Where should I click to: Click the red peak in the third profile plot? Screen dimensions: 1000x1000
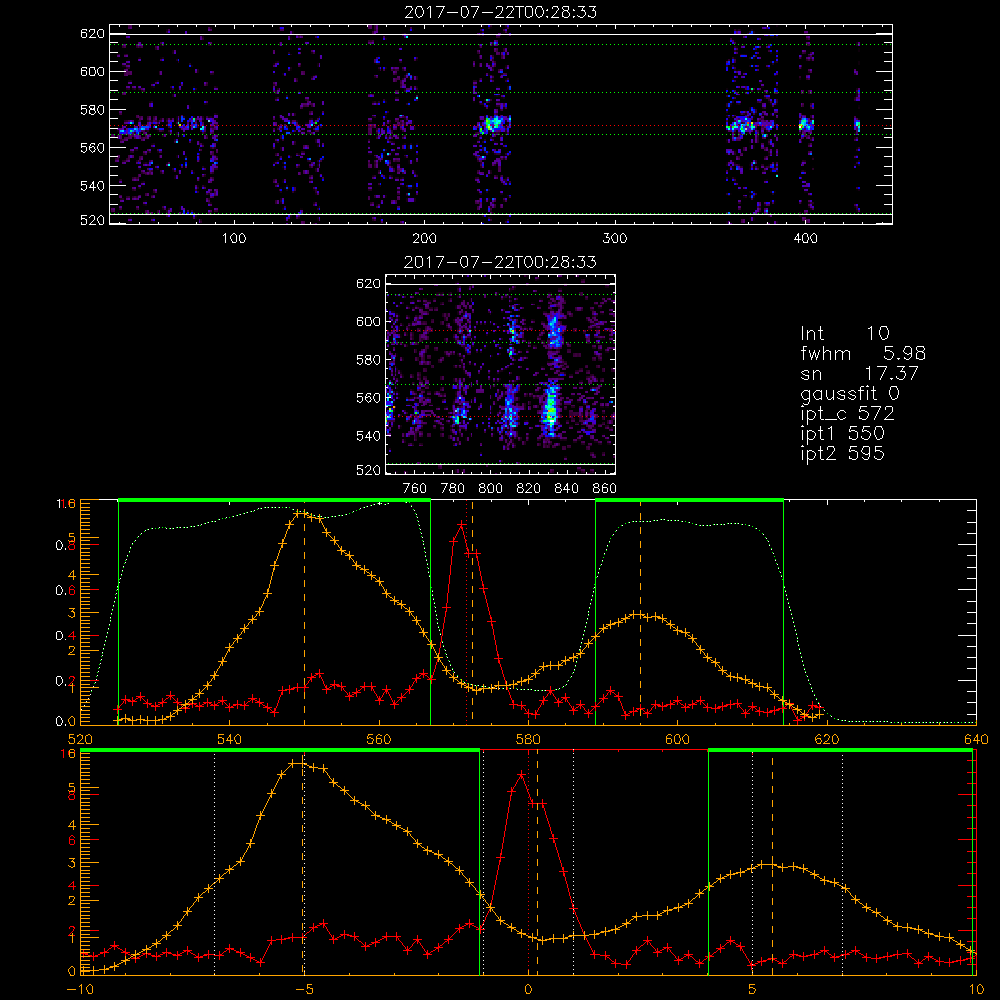[460, 524]
